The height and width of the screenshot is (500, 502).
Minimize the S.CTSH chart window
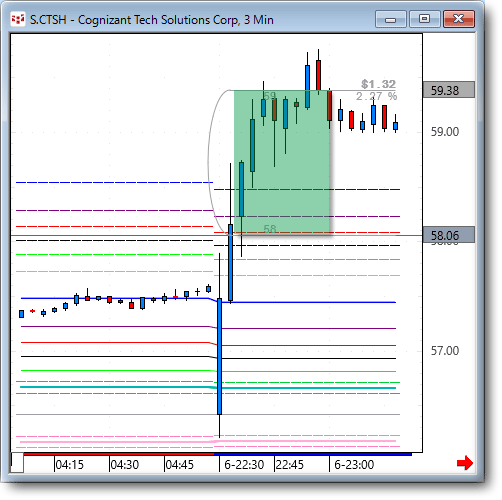[390, 19]
